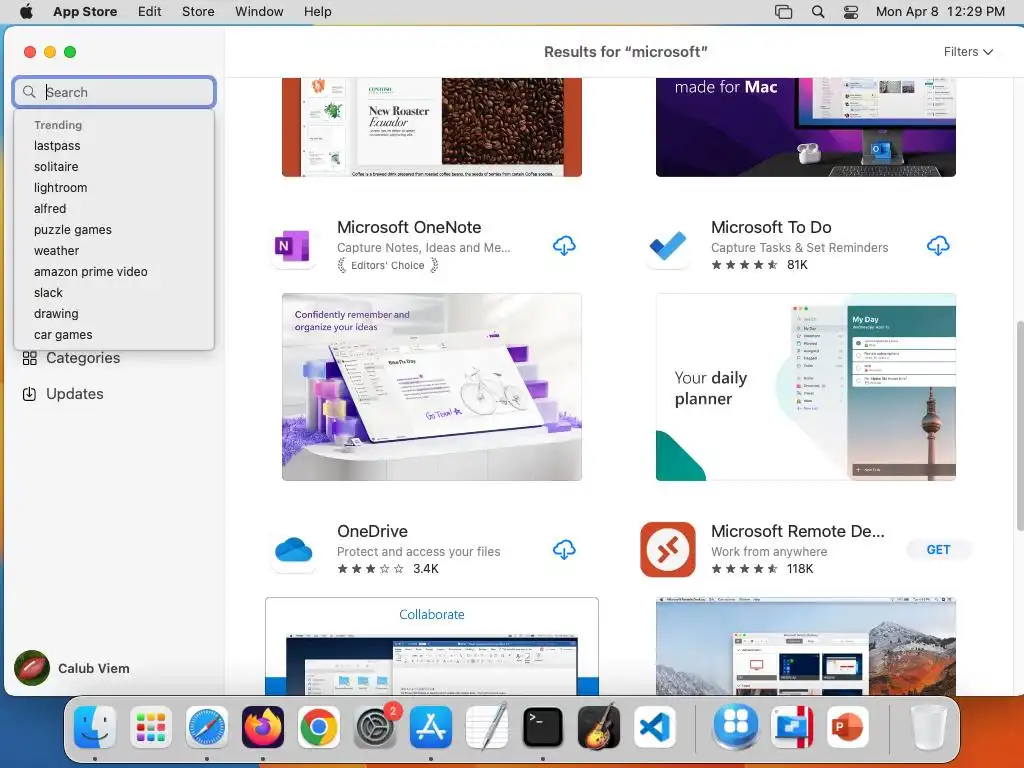Open the 'Your daily planner' preview image
The image size is (1024, 768).
806,387
